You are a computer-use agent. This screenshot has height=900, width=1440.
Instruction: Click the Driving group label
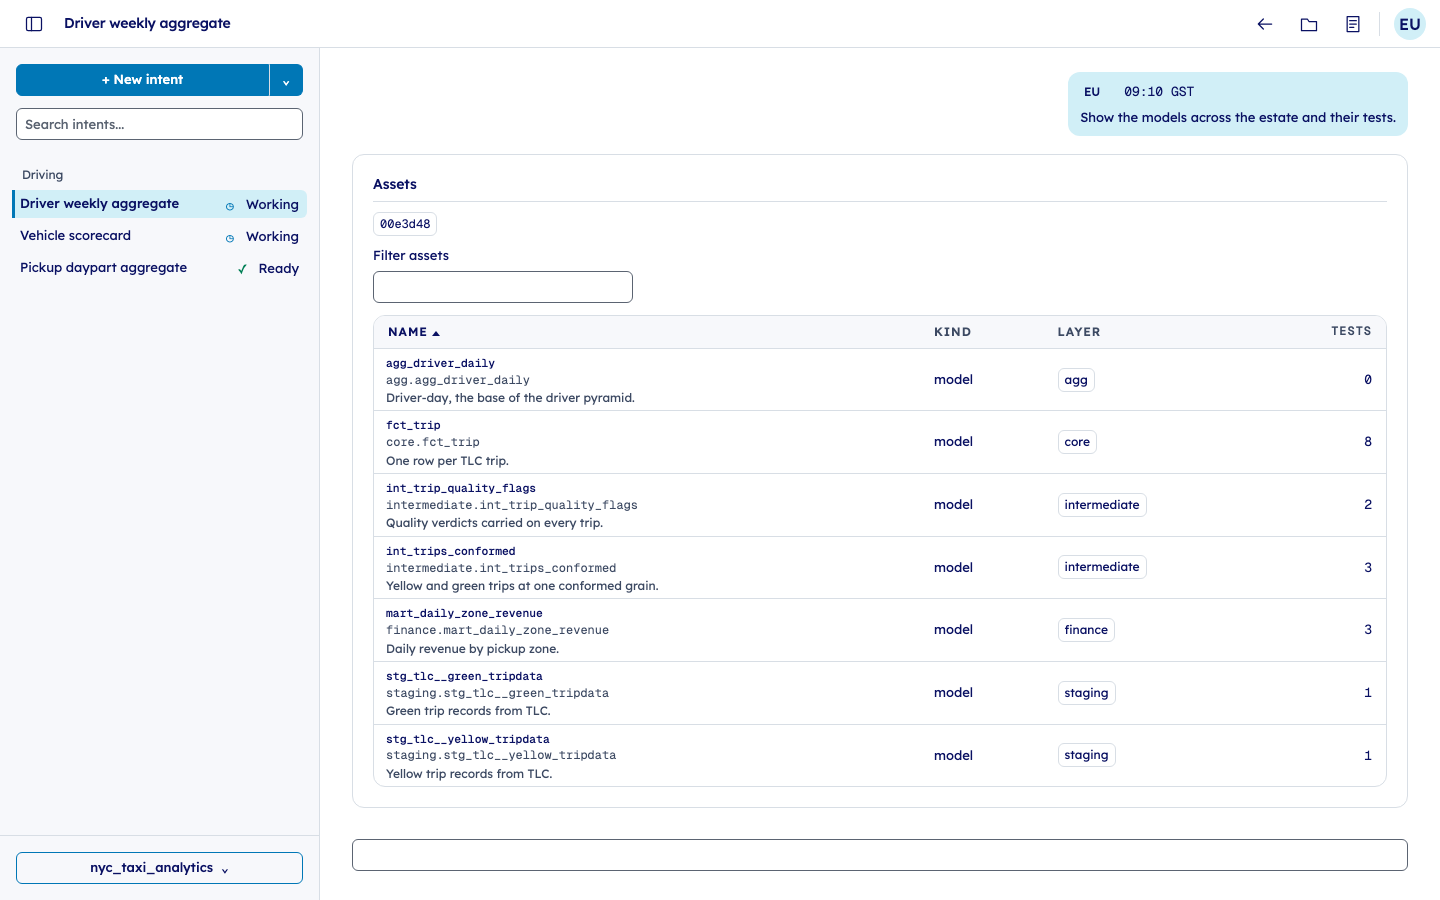pyautogui.click(x=42, y=175)
